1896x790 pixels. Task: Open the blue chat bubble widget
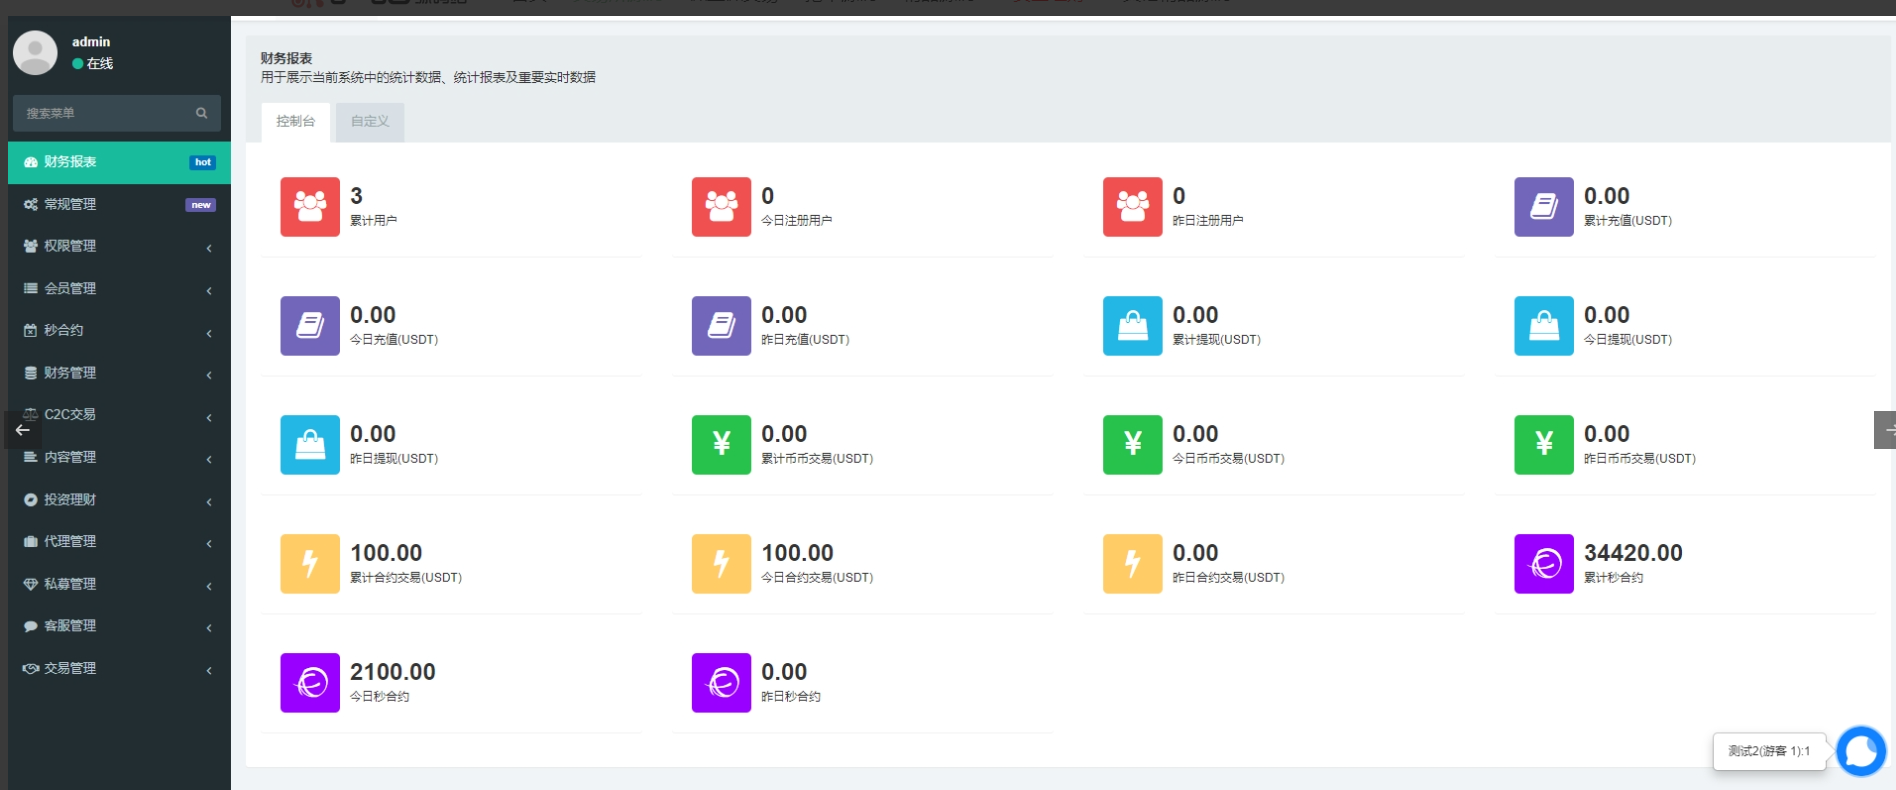pyautogui.click(x=1860, y=750)
